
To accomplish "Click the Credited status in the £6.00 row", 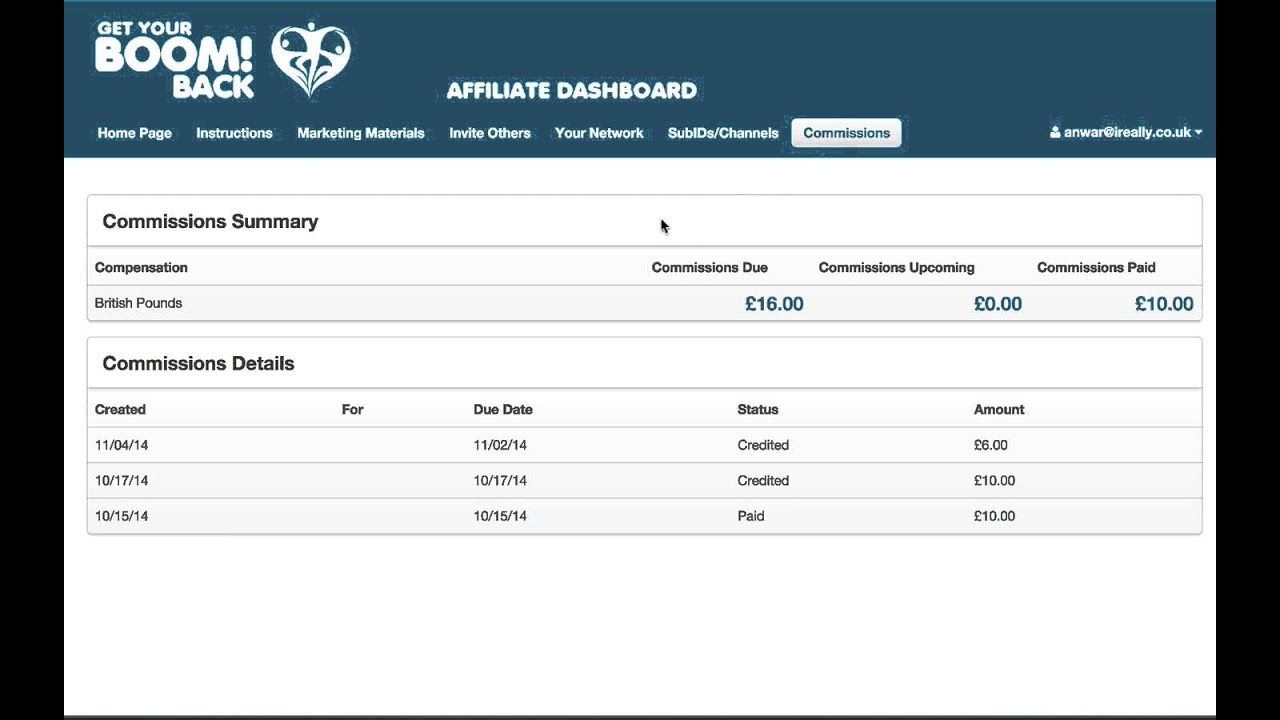I will (x=763, y=445).
